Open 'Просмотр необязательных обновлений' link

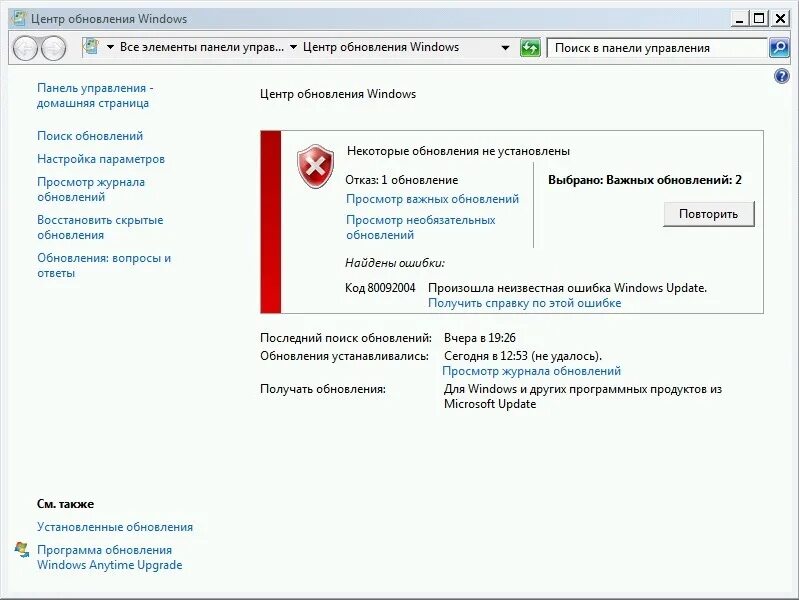coord(420,227)
